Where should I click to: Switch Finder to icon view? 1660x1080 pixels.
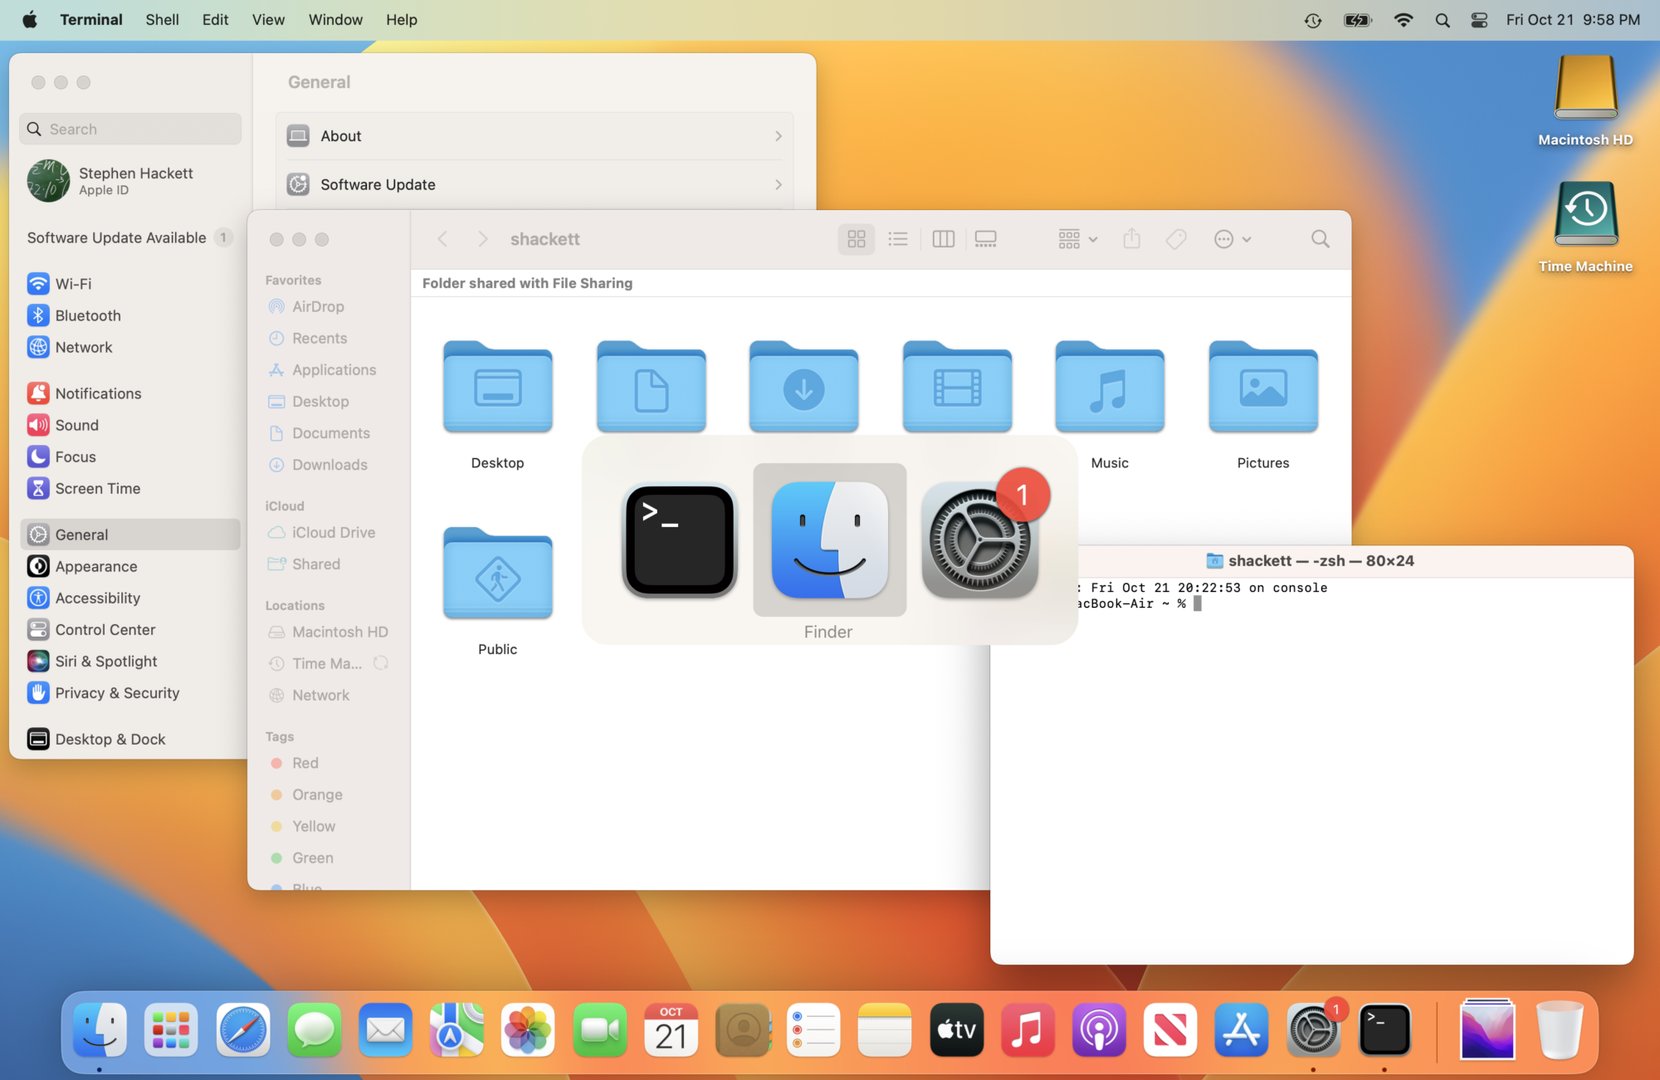[x=856, y=239]
